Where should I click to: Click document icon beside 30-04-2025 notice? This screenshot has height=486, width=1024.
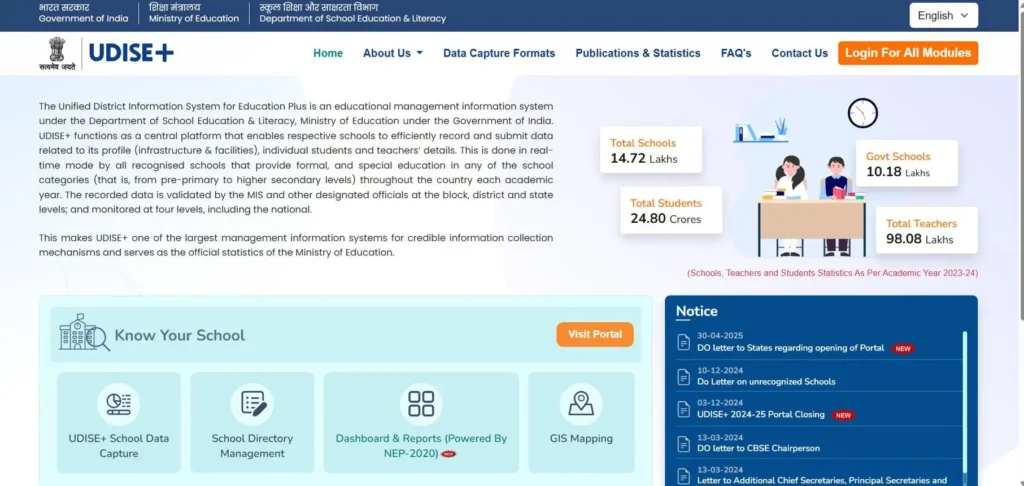[x=684, y=342]
